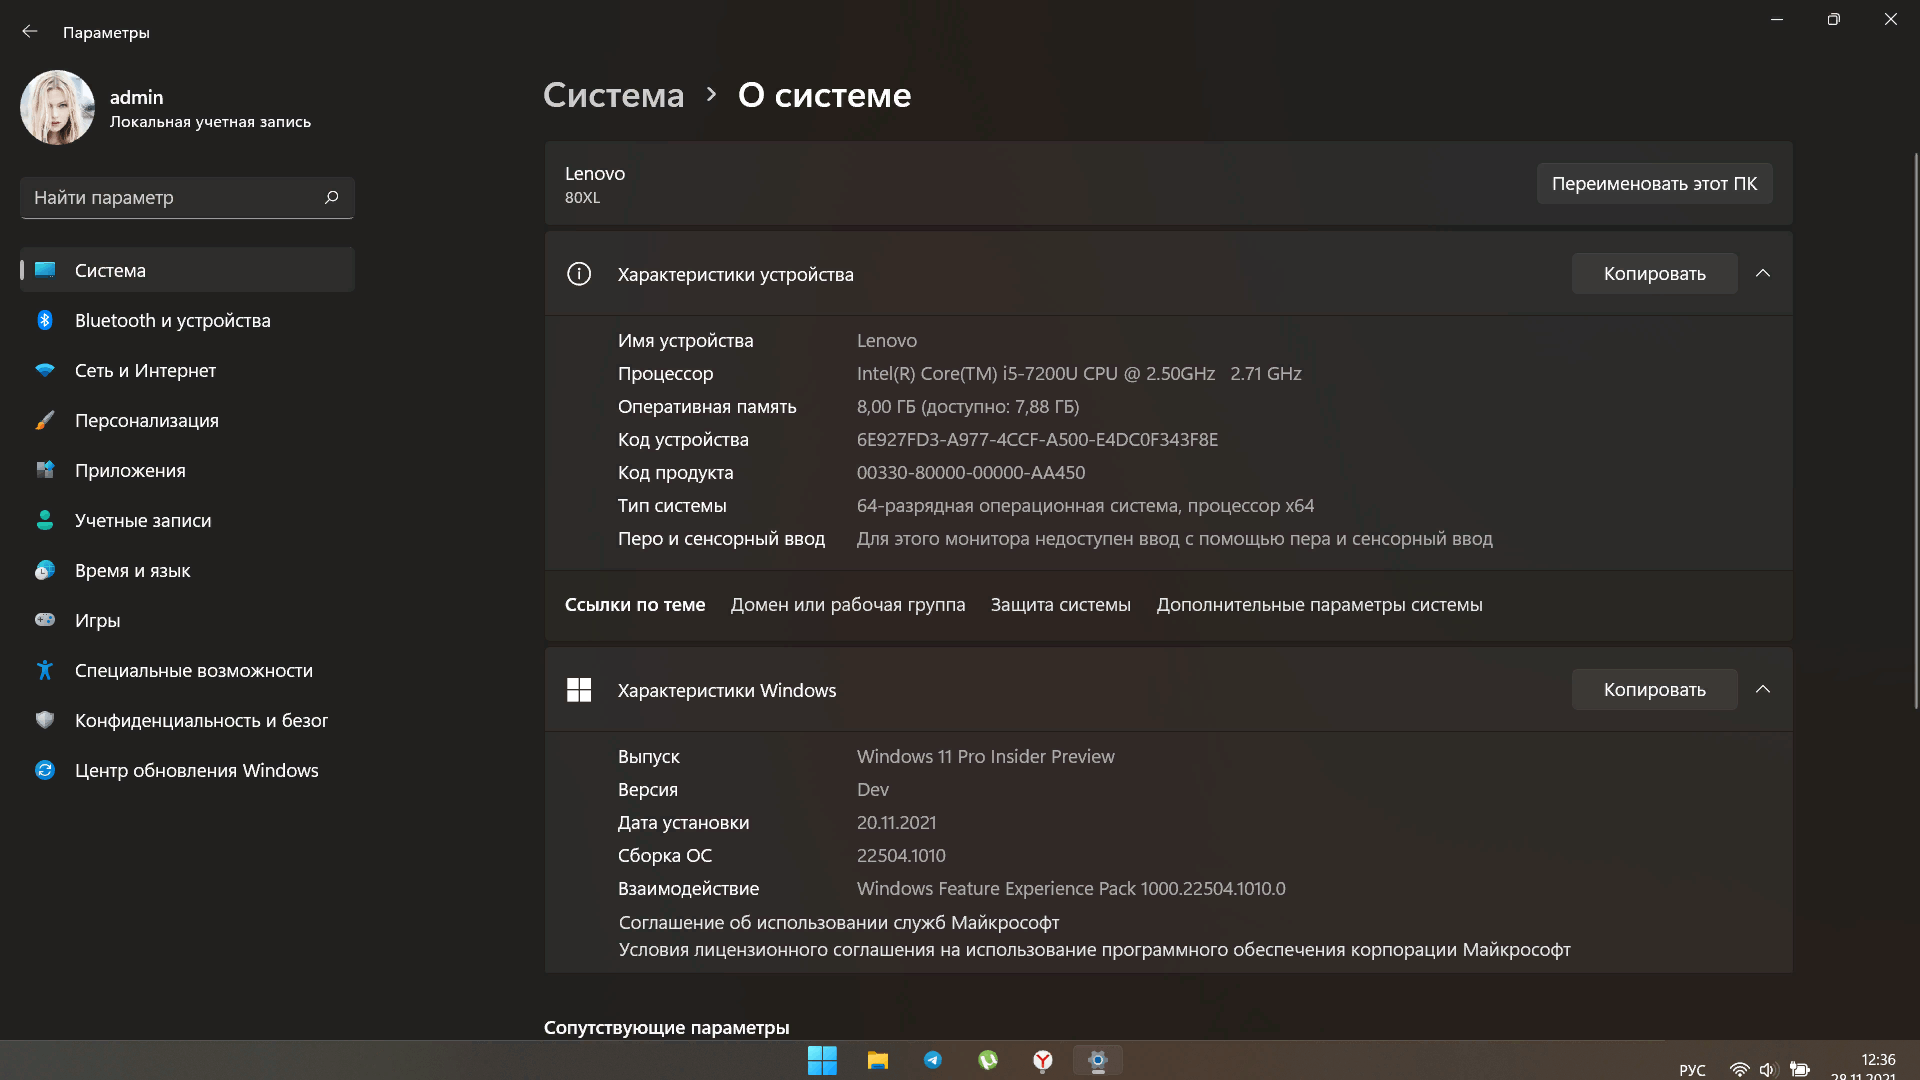Select the processor value Intel Core i5-7200U
Viewport: 1920px width, 1080px height.
pos(1079,374)
